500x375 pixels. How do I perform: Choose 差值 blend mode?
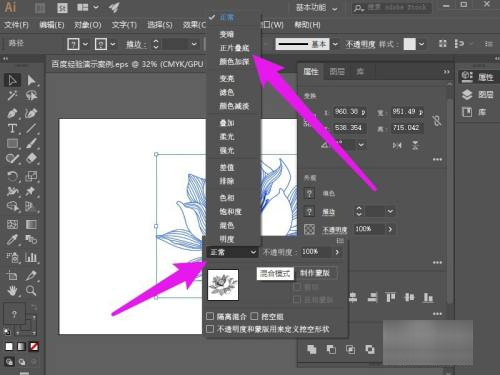227,167
